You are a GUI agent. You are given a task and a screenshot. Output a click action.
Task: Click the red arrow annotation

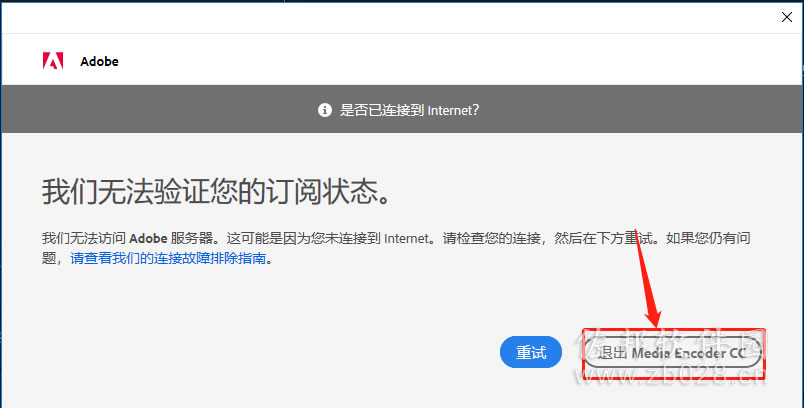[x=648, y=278]
